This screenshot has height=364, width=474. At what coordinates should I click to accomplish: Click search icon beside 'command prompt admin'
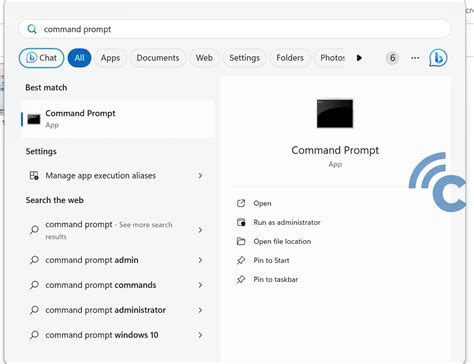coord(34,260)
